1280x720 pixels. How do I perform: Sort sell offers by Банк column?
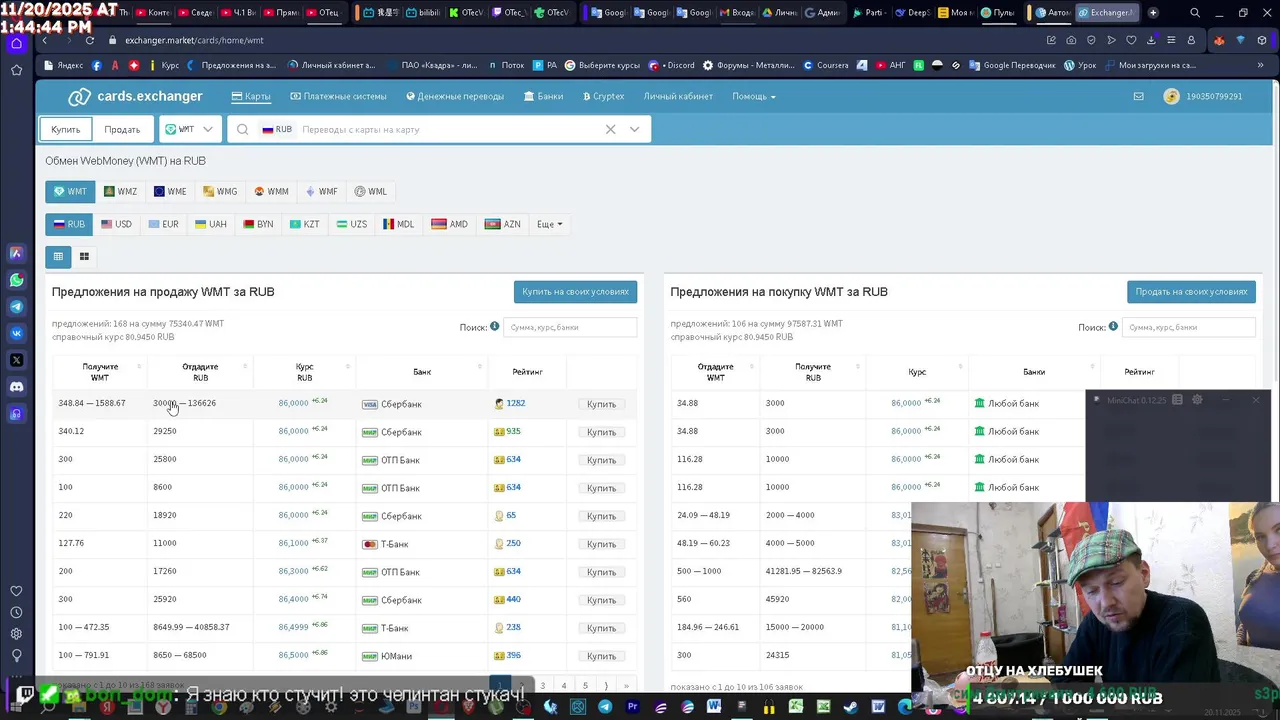(x=422, y=372)
